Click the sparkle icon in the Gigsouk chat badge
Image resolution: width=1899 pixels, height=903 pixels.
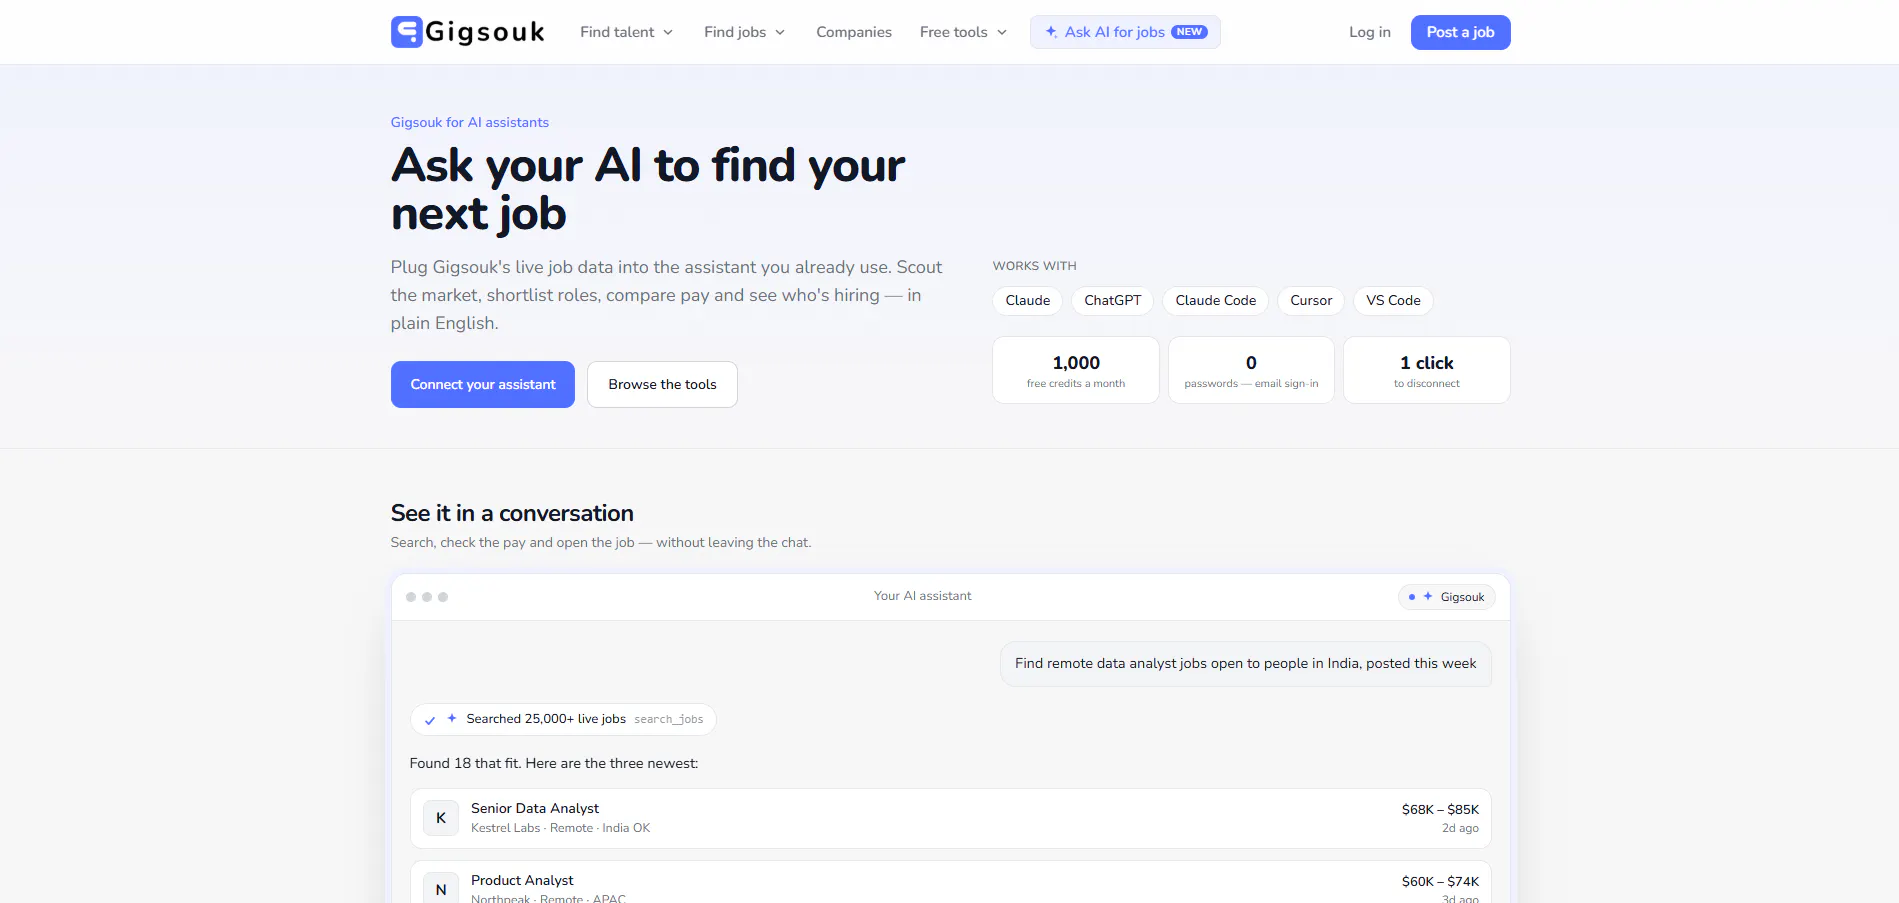click(1428, 597)
